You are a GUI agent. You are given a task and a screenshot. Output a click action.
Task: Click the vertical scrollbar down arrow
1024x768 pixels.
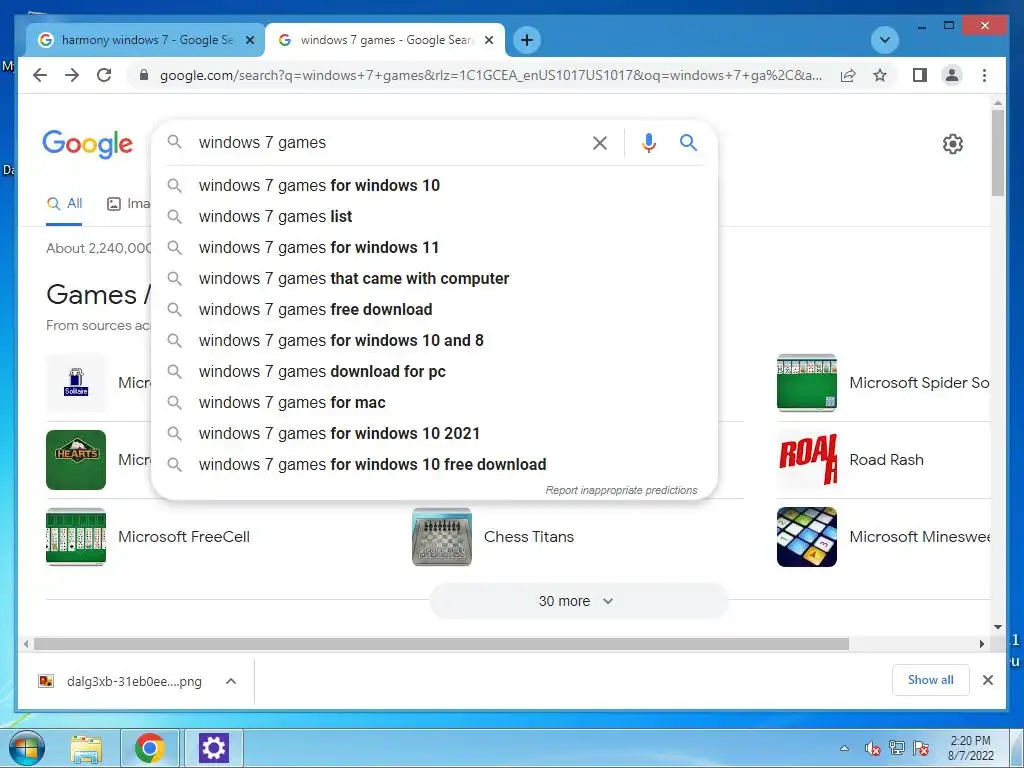[997, 627]
